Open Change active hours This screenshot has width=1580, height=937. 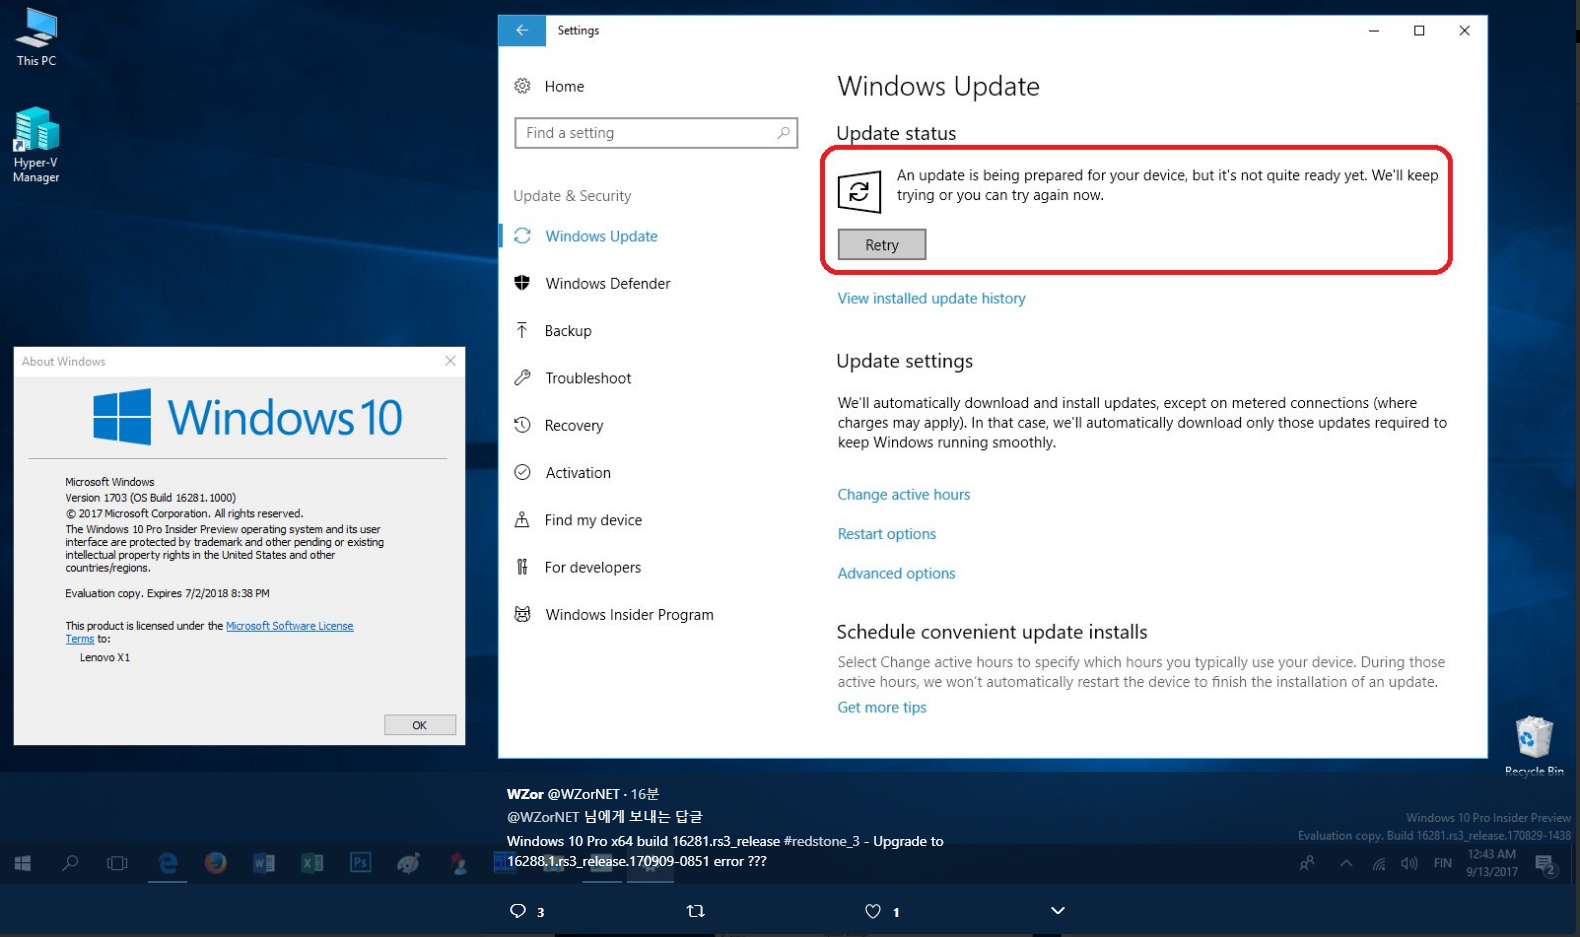tap(903, 495)
